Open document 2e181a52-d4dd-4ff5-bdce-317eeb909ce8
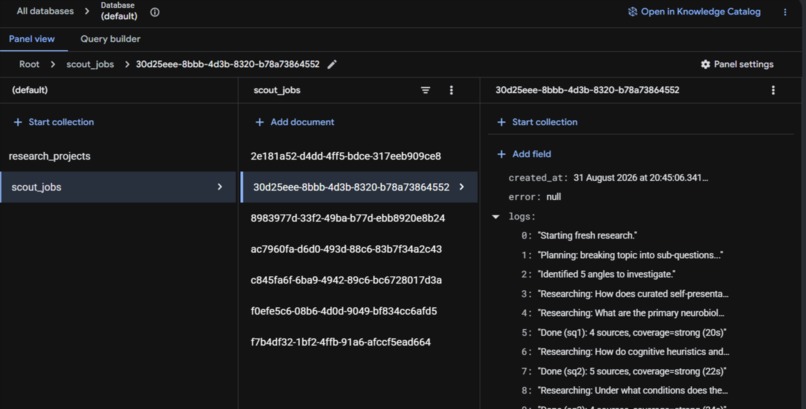The height and width of the screenshot is (409, 806). (359, 156)
